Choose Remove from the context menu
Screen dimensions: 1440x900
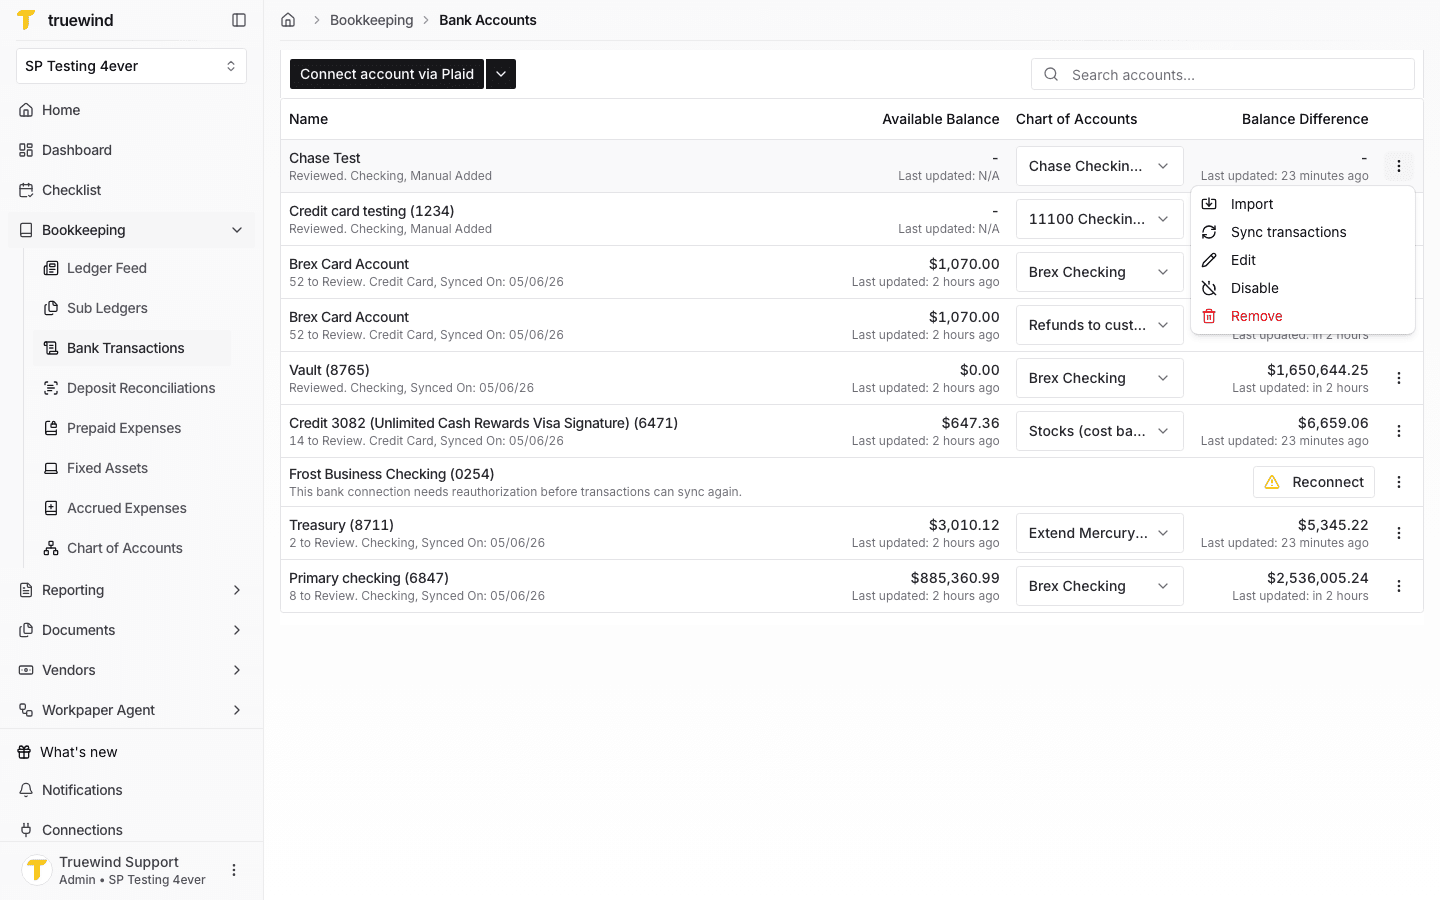1302,316
